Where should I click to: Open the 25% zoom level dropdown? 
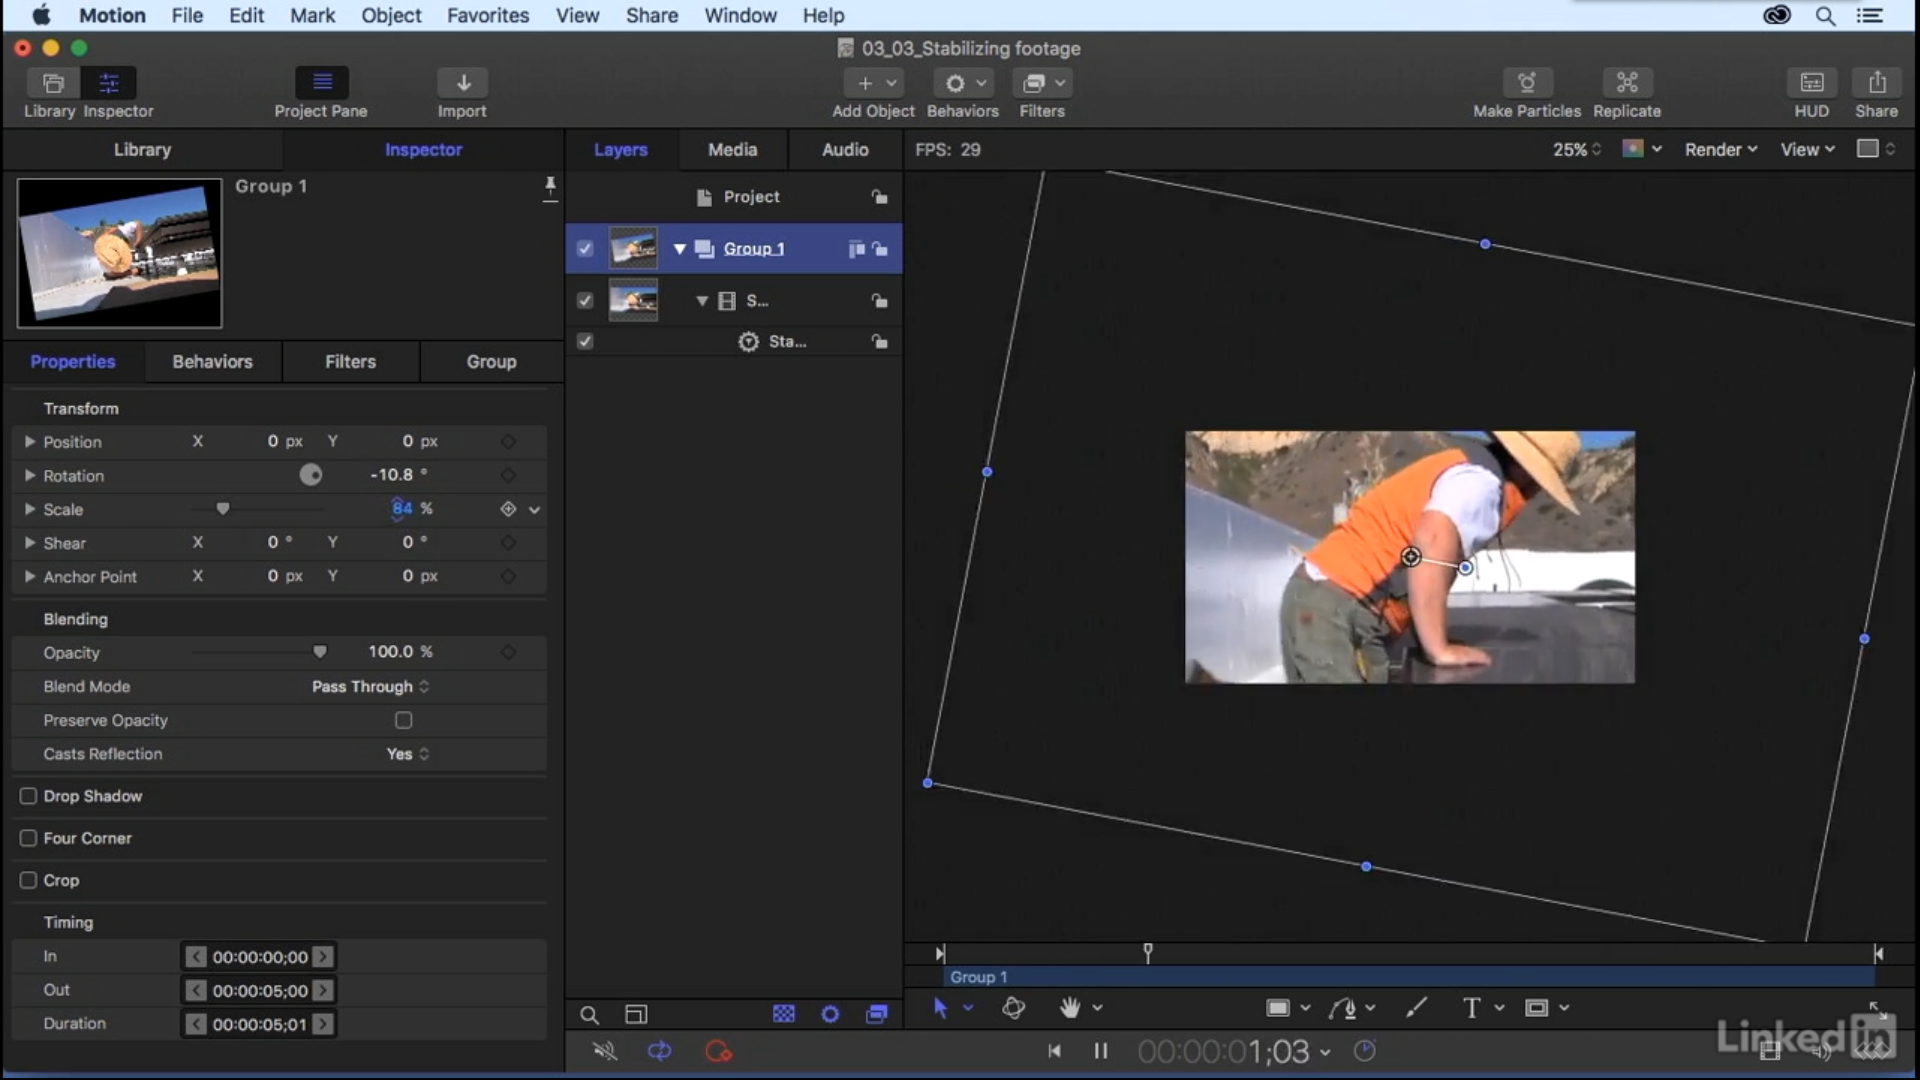click(1577, 149)
